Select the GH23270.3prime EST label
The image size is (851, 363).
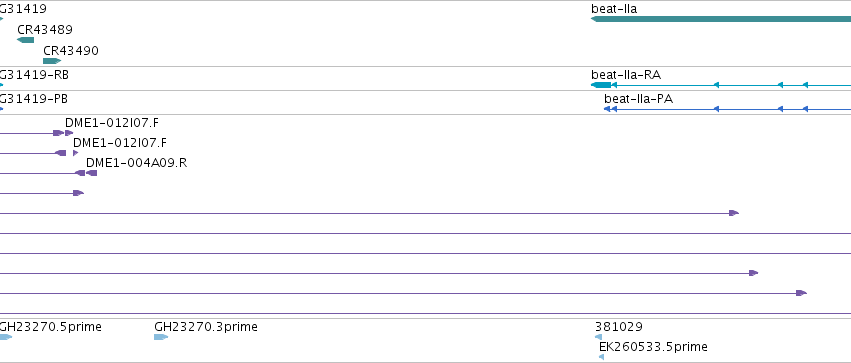click(206, 327)
